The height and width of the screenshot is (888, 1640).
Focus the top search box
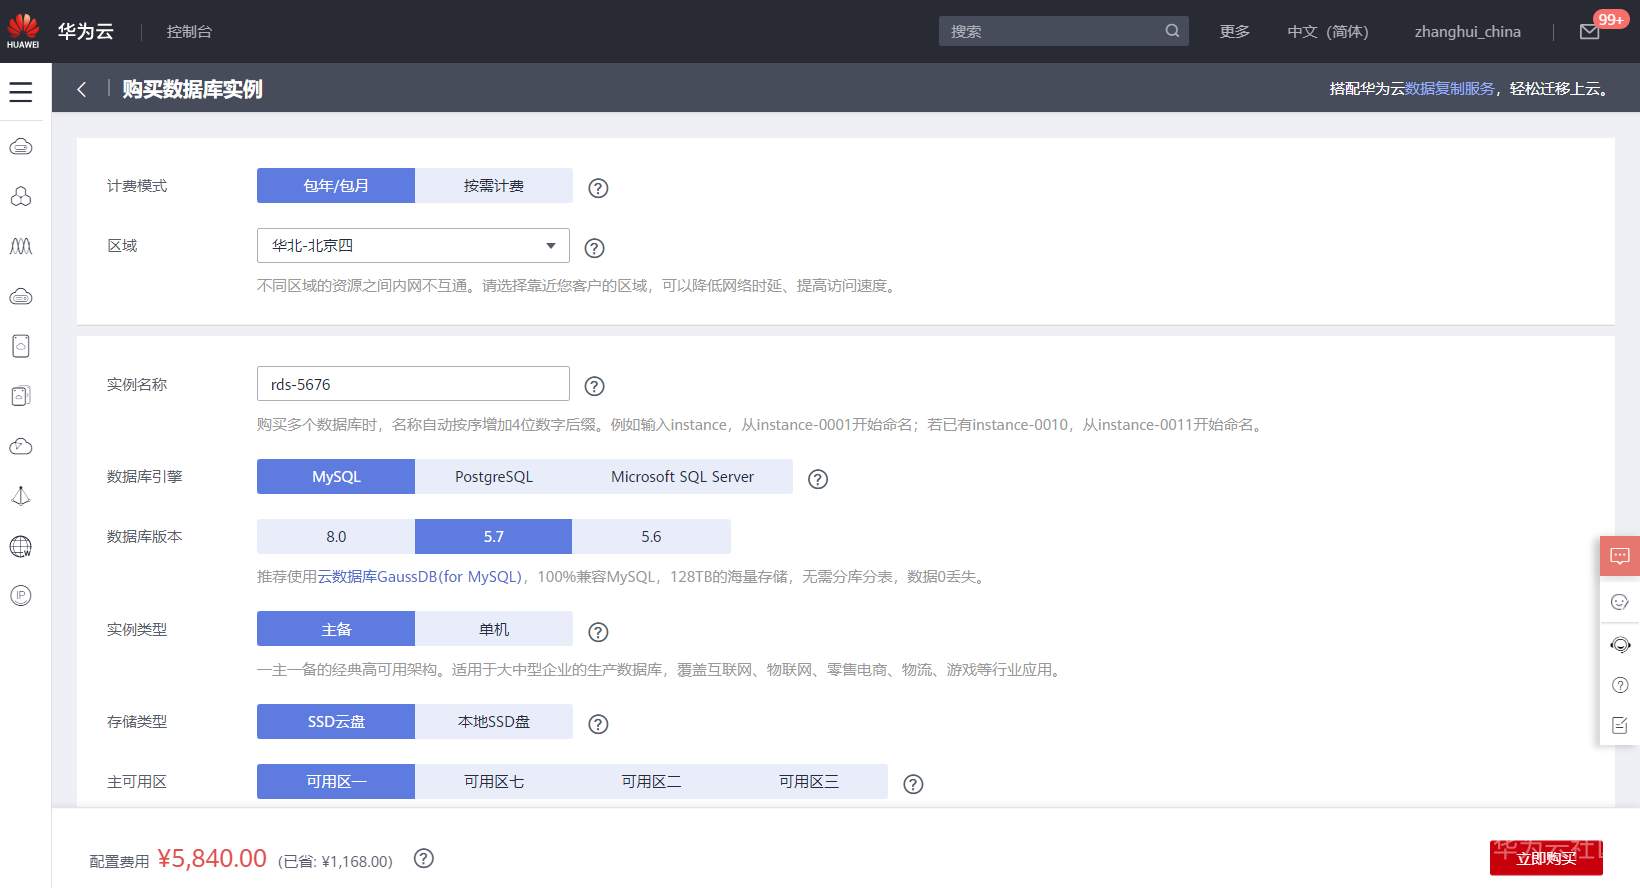point(1063,31)
